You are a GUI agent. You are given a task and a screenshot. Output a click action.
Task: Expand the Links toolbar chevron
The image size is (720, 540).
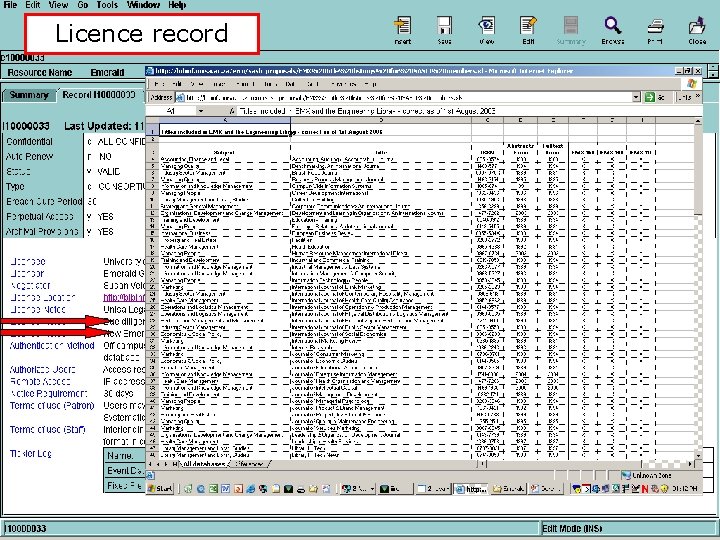point(698,96)
